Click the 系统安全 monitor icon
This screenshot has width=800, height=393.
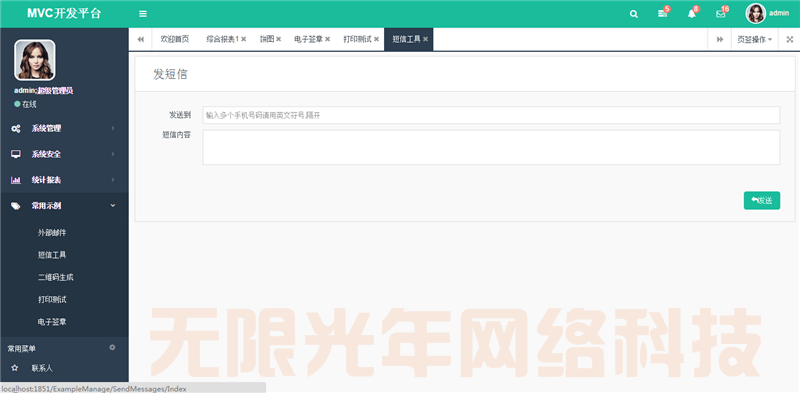[x=16, y=154]
